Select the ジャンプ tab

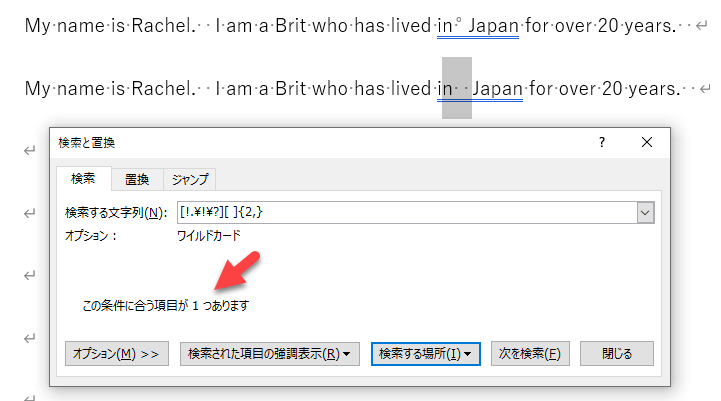(x=190, y=179)
